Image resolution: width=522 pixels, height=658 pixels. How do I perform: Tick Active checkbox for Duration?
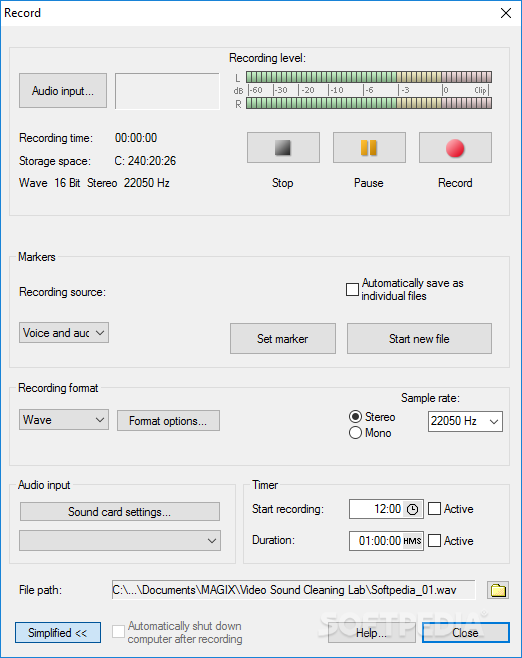click(435, 541)
